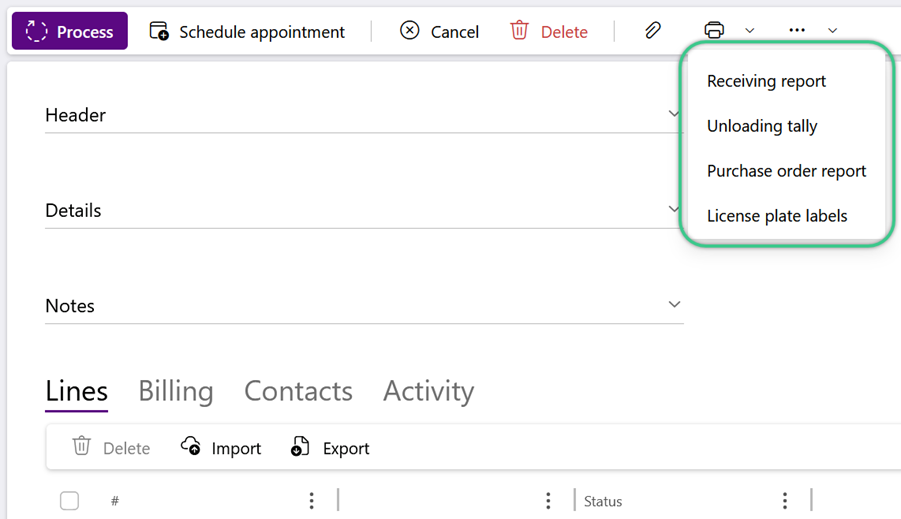Click the Cancel circle-x icon
The height and width of the screenshot is (519, 901).
[410, 30]
